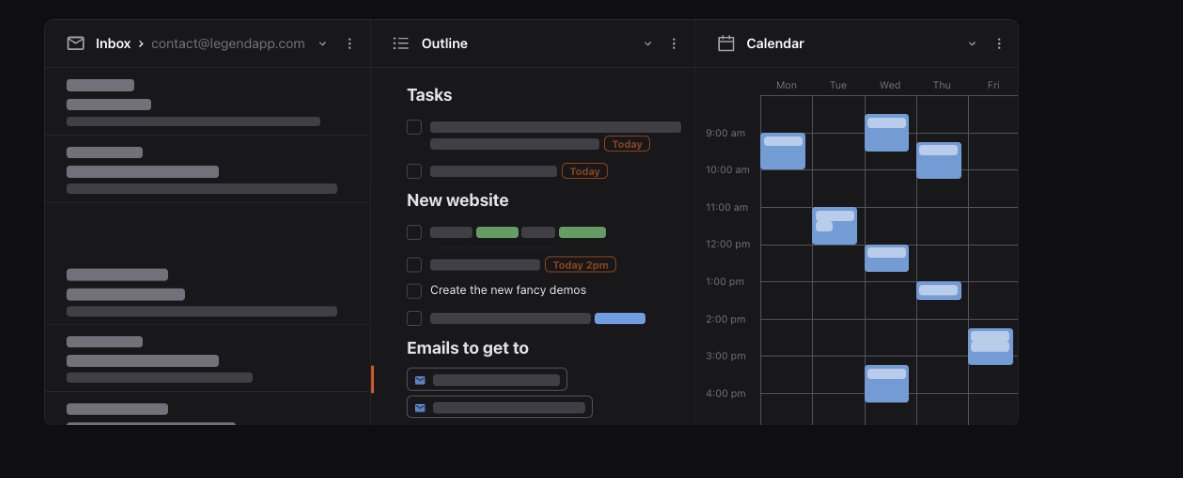Click the Calendar icon in panel header
The height and width of the screenshot is (478, 1183).
click(x=726, y=44)
